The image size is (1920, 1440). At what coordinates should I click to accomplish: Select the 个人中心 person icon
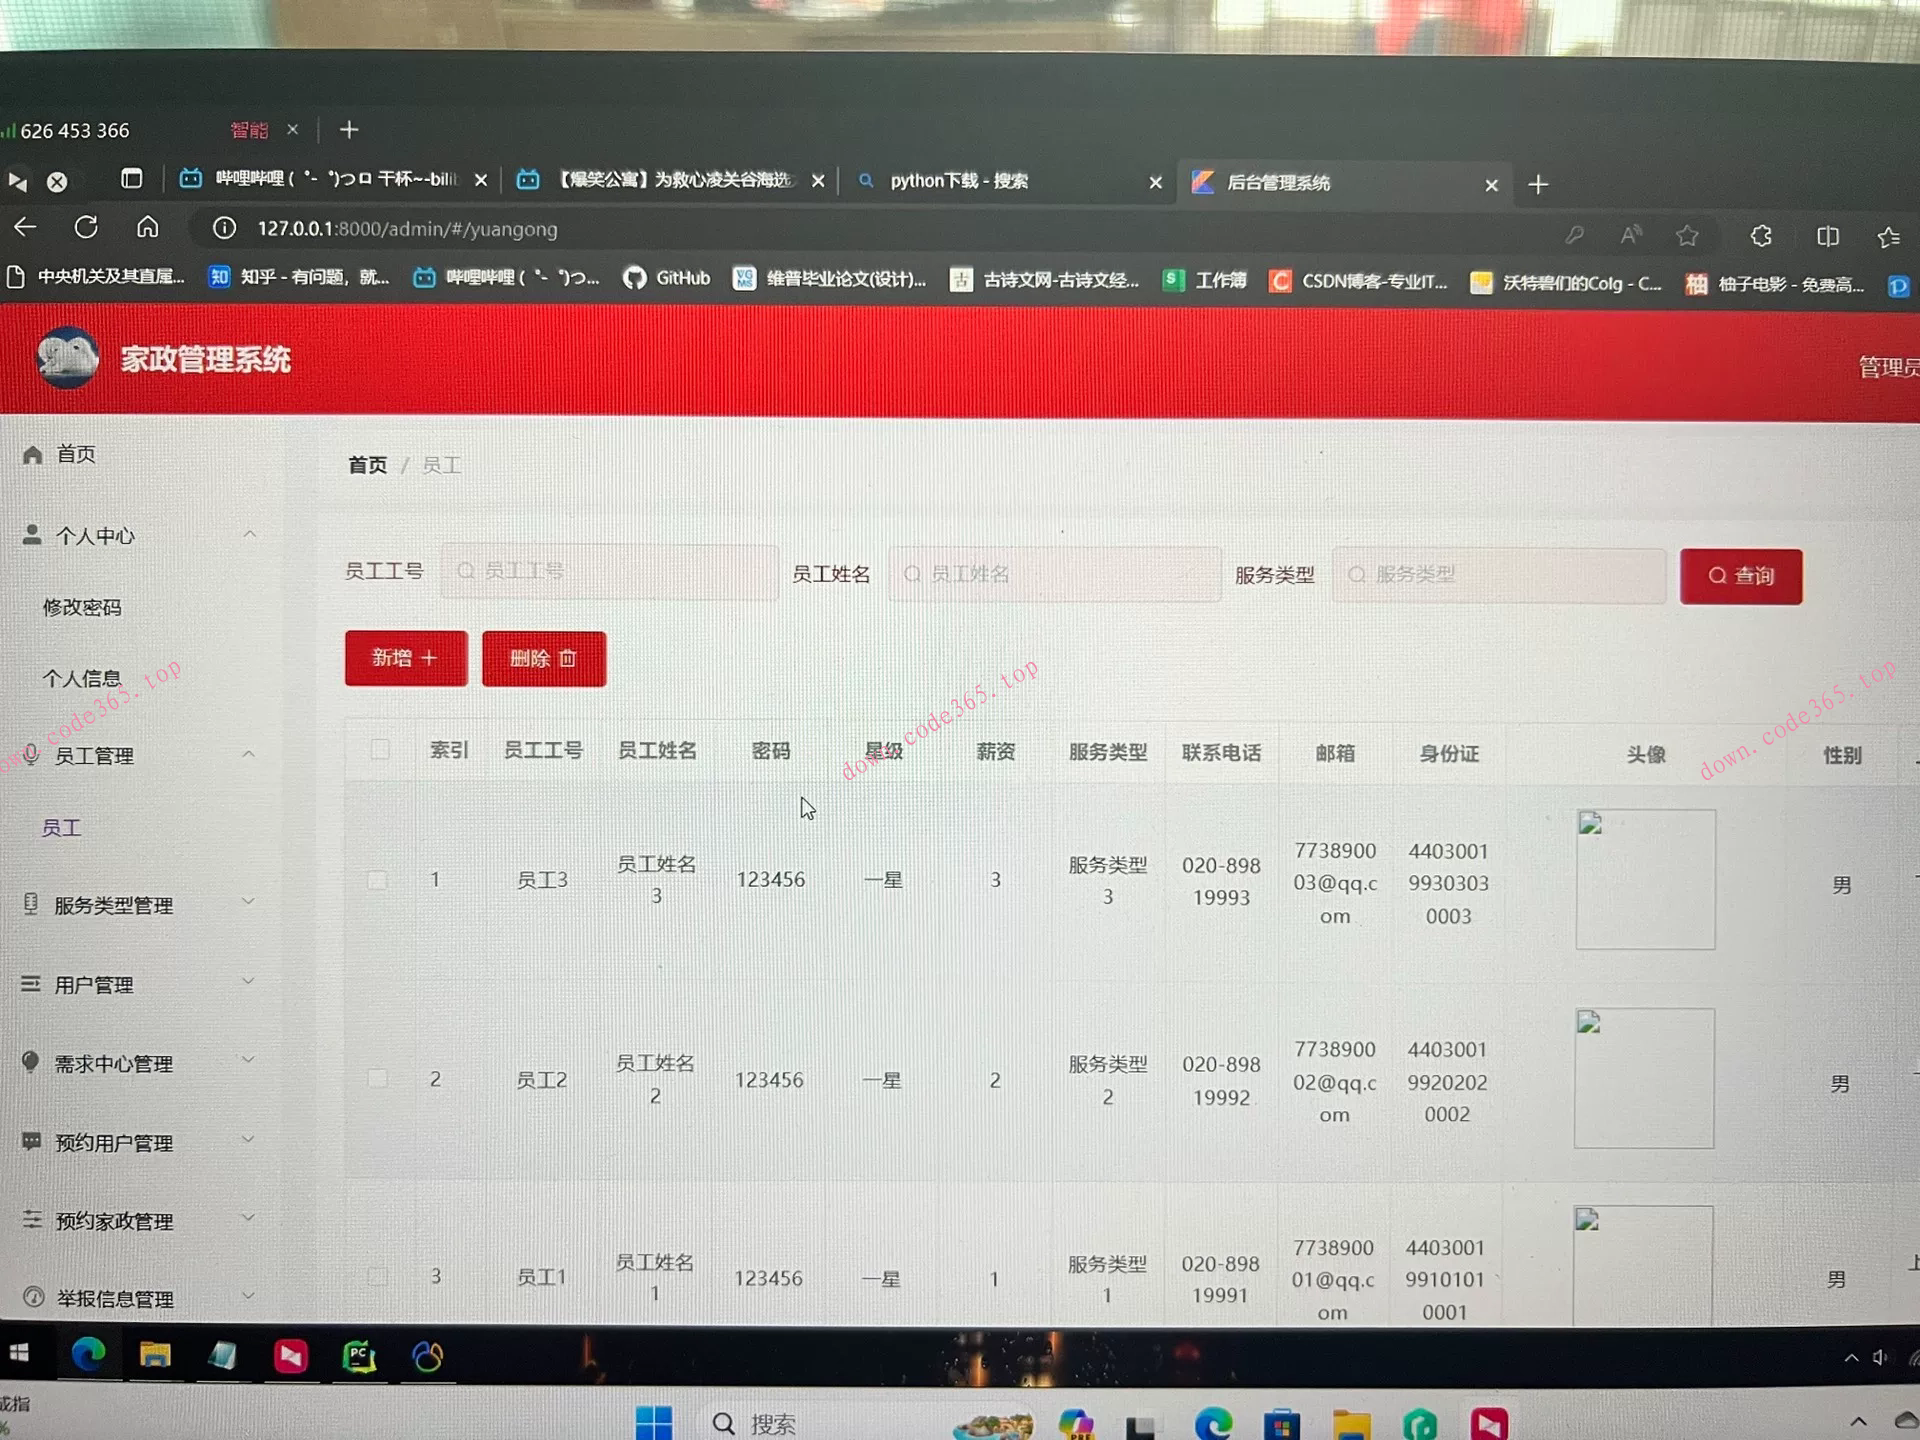[31, 533]
